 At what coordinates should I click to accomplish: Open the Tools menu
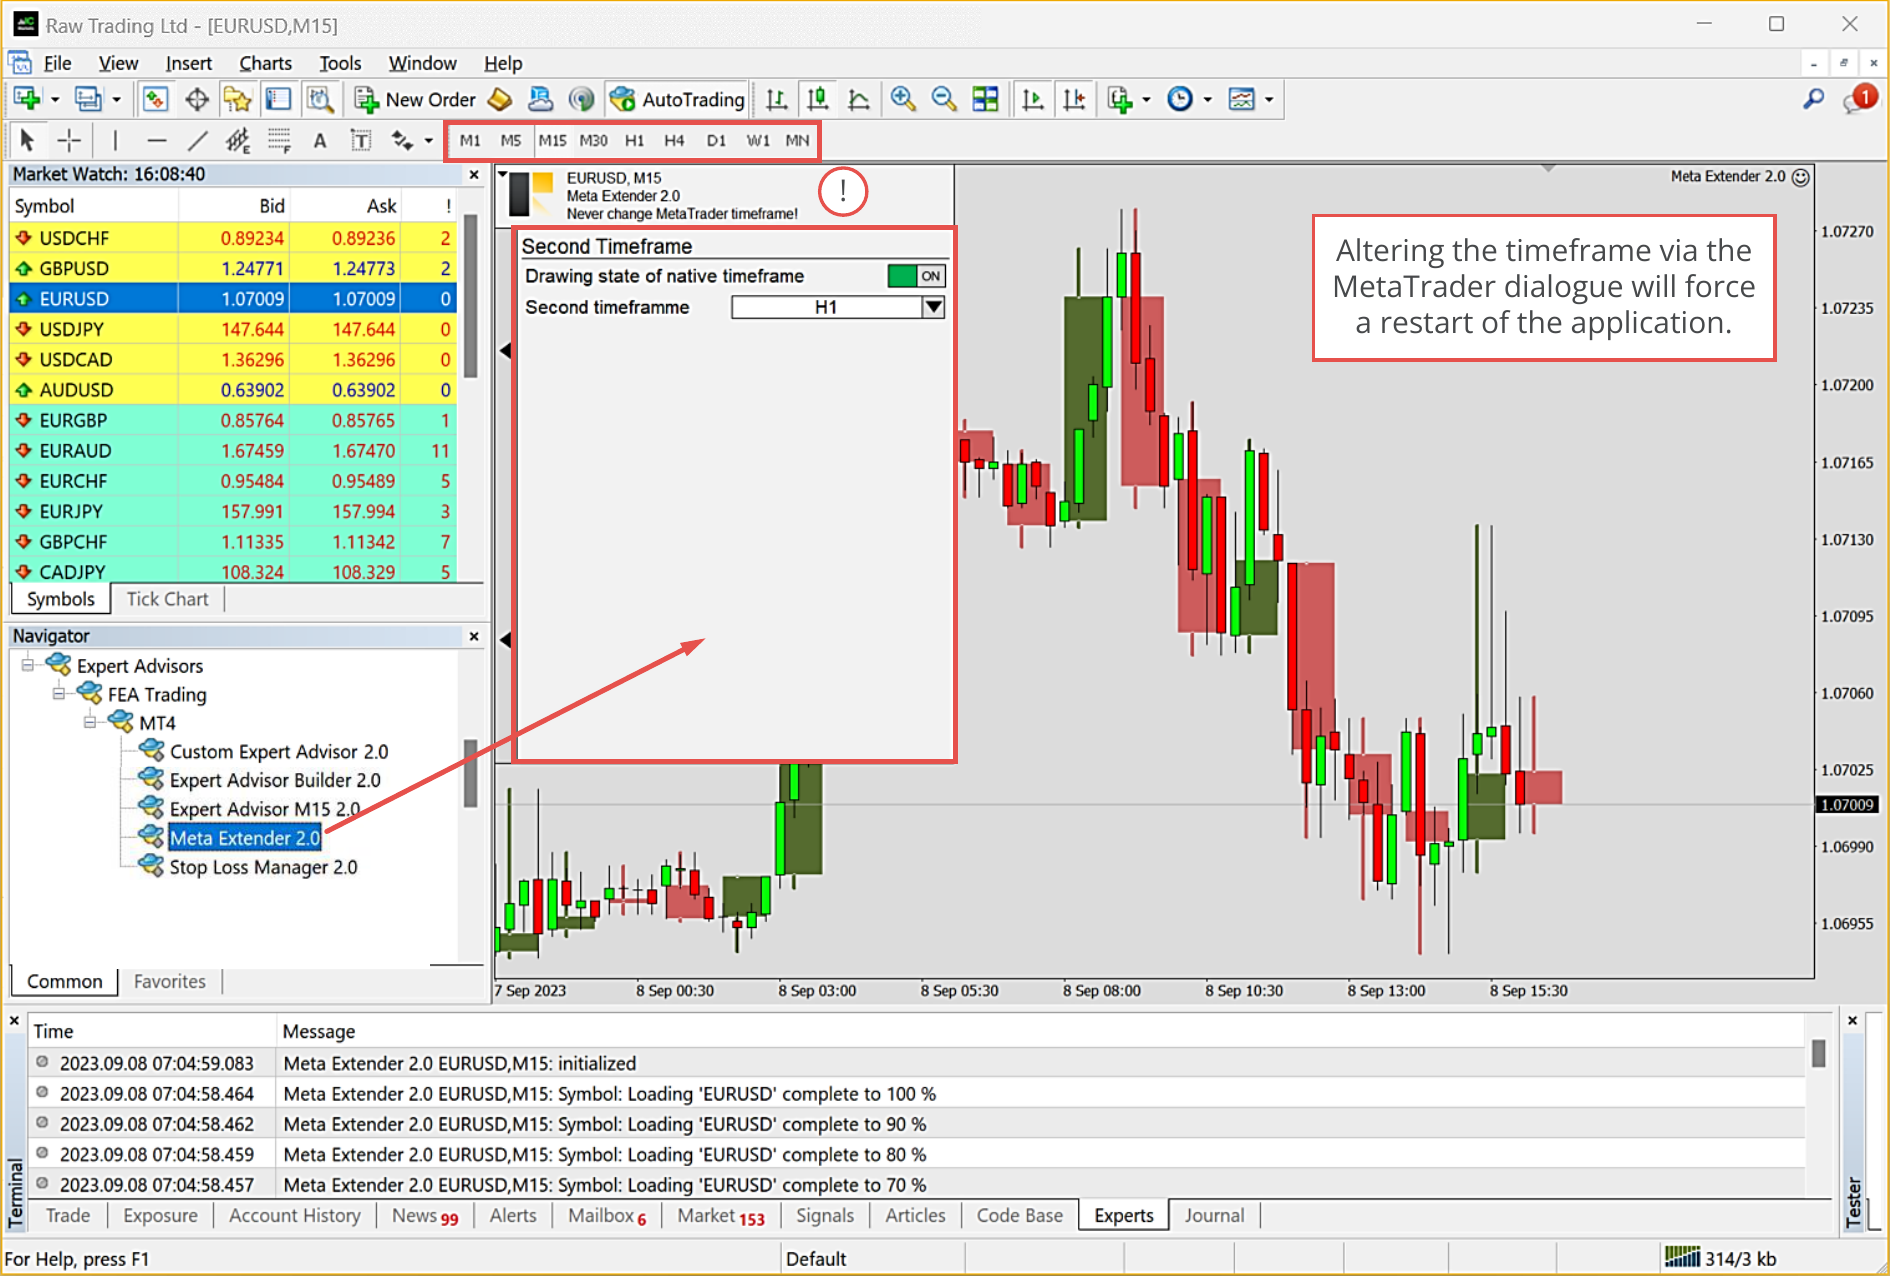pyautogui.click(x=340, y=63)
